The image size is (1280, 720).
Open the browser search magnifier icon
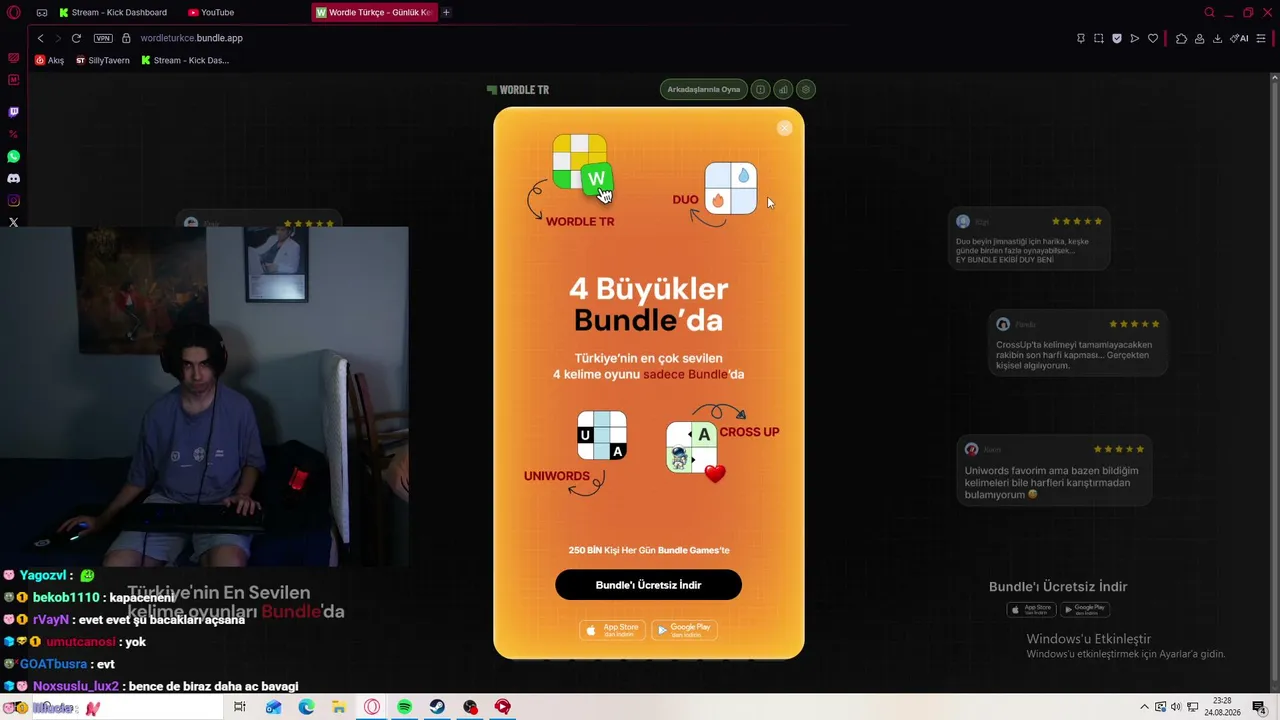pos(1209,12)
